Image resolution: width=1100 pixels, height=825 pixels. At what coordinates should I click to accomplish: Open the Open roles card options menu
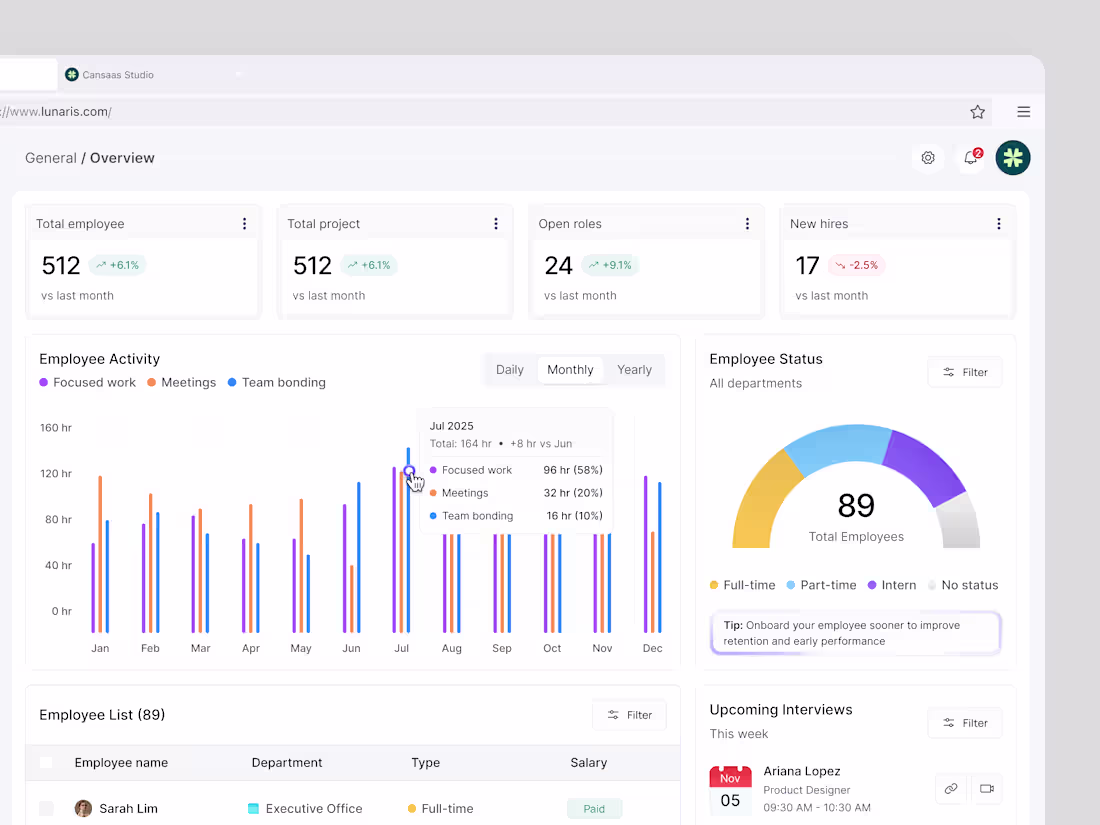[747, 224]
